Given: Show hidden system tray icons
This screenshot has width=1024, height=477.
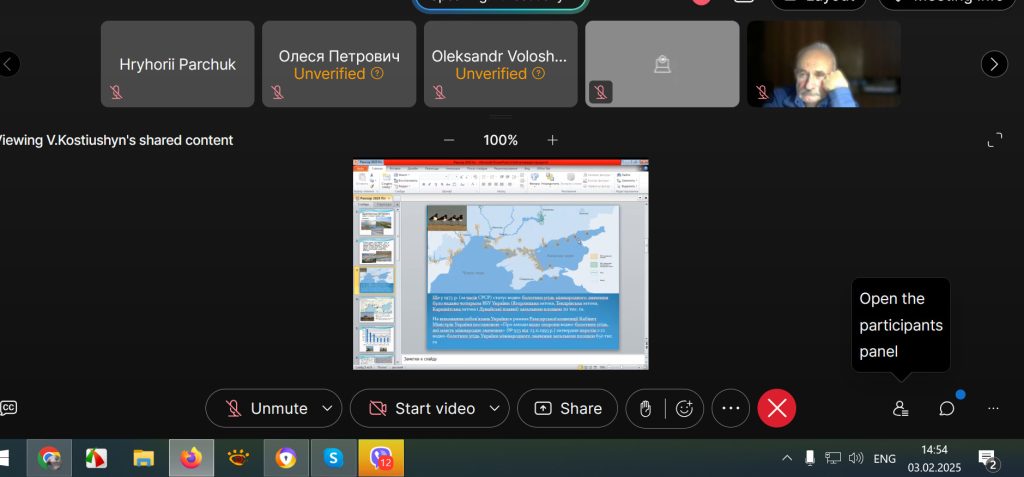Looking at the screenshot, I should pyautogui.click(x=787, y=458).
